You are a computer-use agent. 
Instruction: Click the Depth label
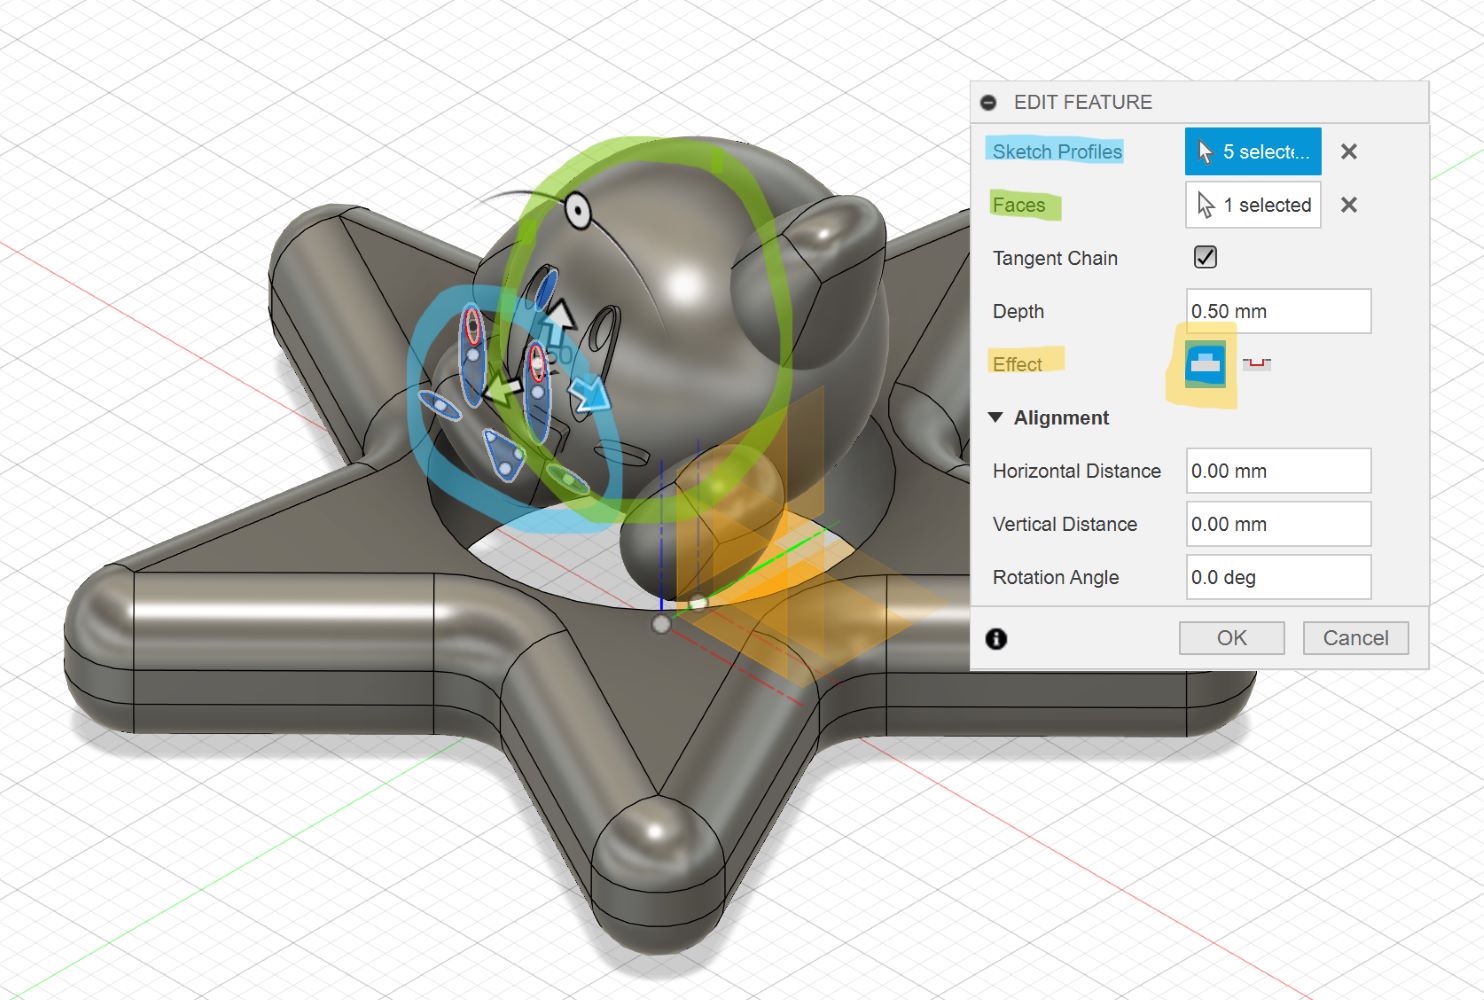click(x=1018, y=311)
